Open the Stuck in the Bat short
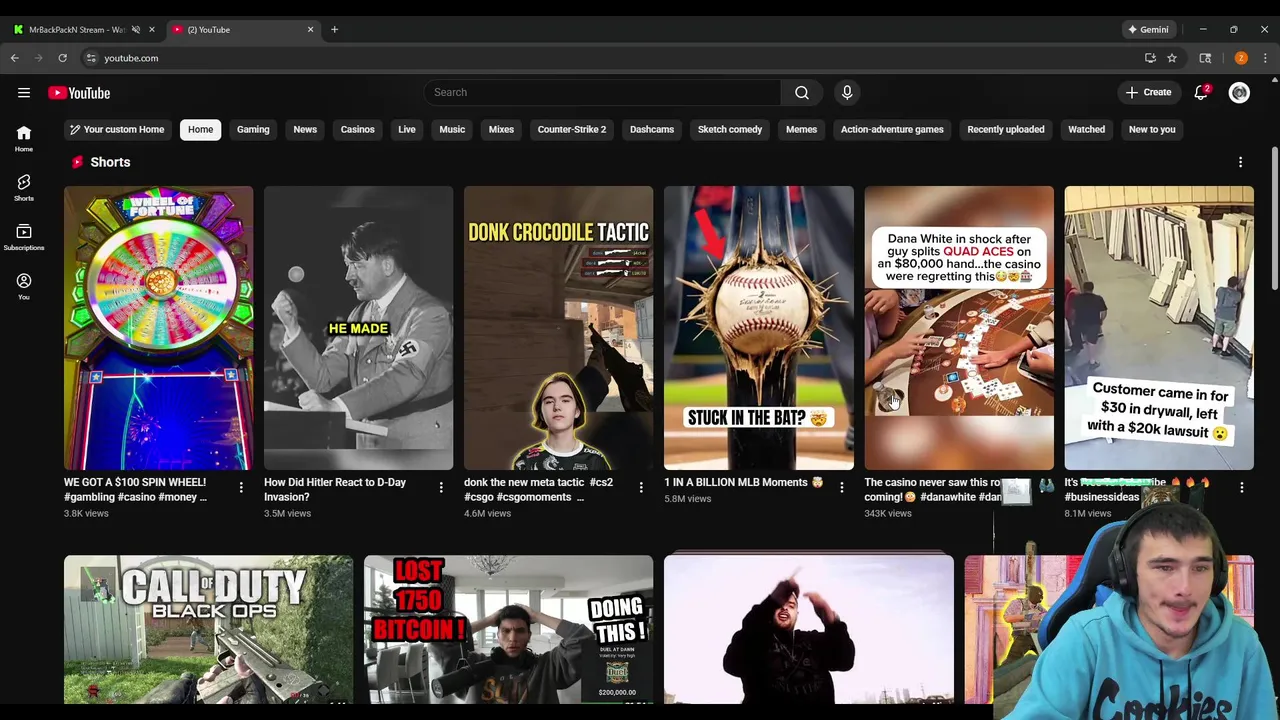 [x=759, y=328]
